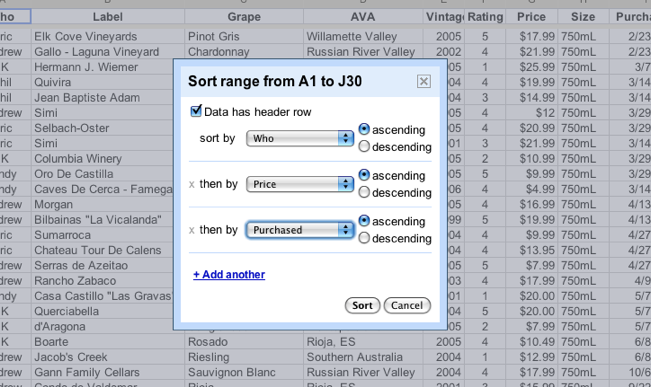Select the Riesling grape cell
651x387 pixels.
click(x=244, y=357)
